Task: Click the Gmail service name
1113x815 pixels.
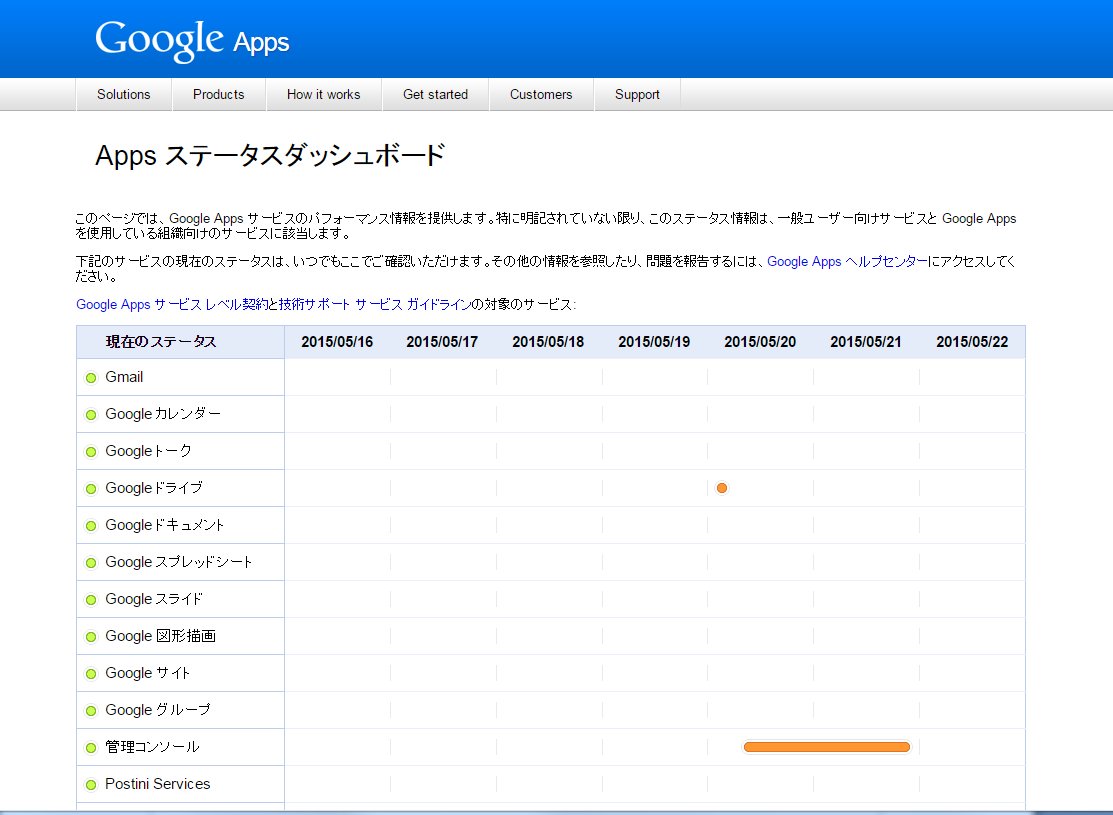Action: 124,377
